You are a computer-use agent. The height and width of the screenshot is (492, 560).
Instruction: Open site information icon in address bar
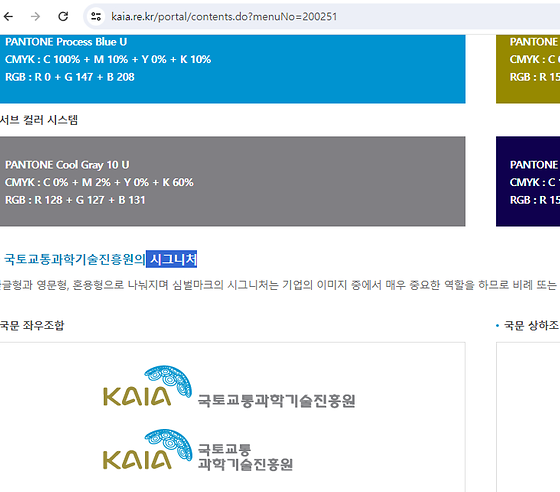pyautogui.click(x=96, y=16)
